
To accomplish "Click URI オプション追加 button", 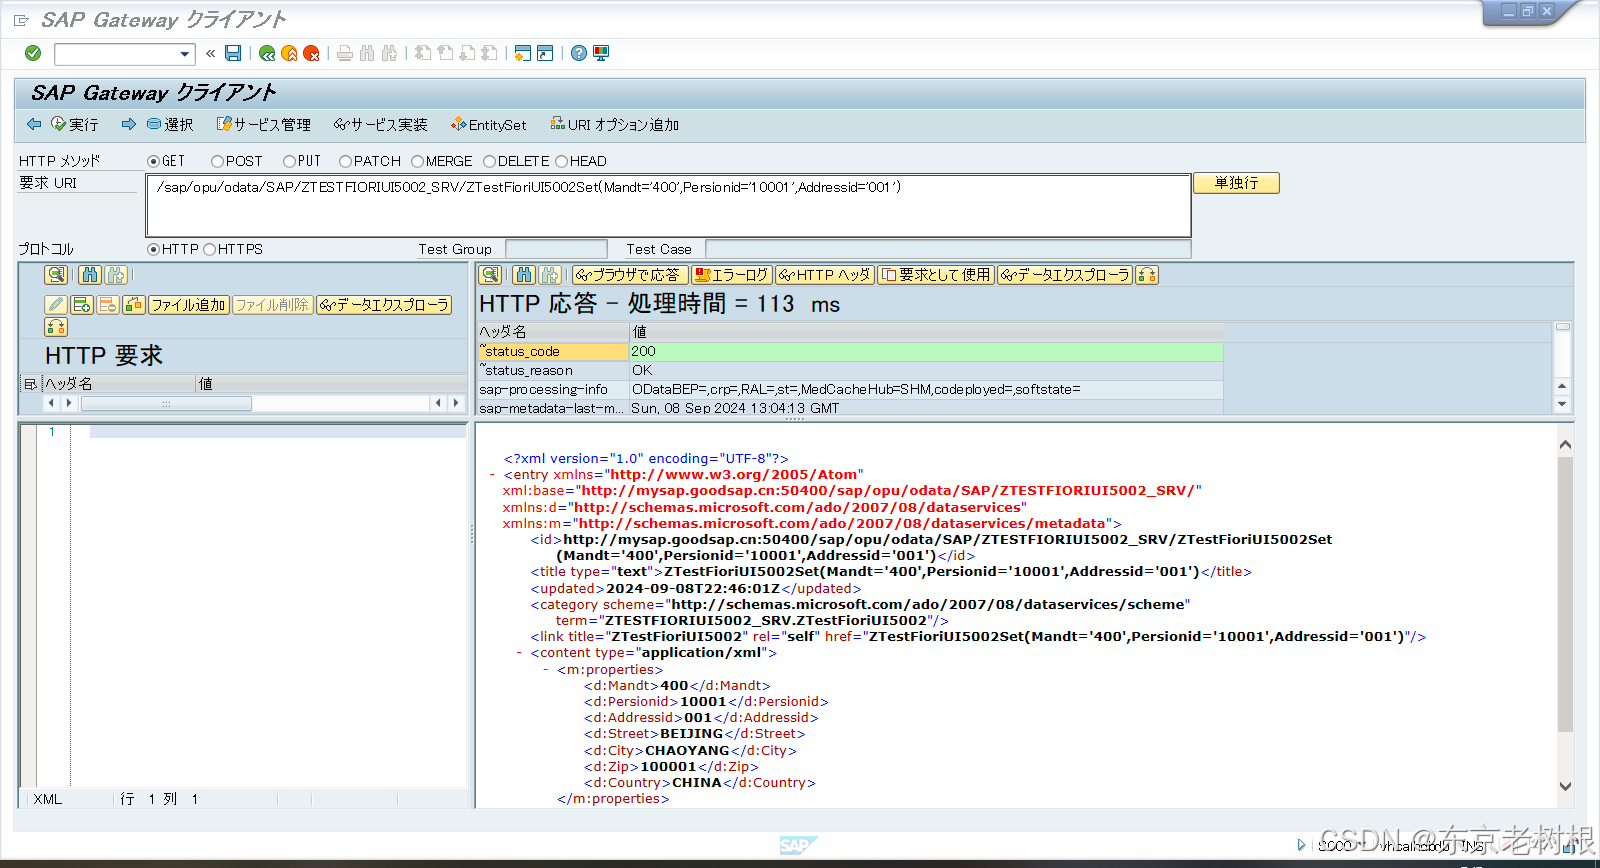I will (x=615, y=125).
